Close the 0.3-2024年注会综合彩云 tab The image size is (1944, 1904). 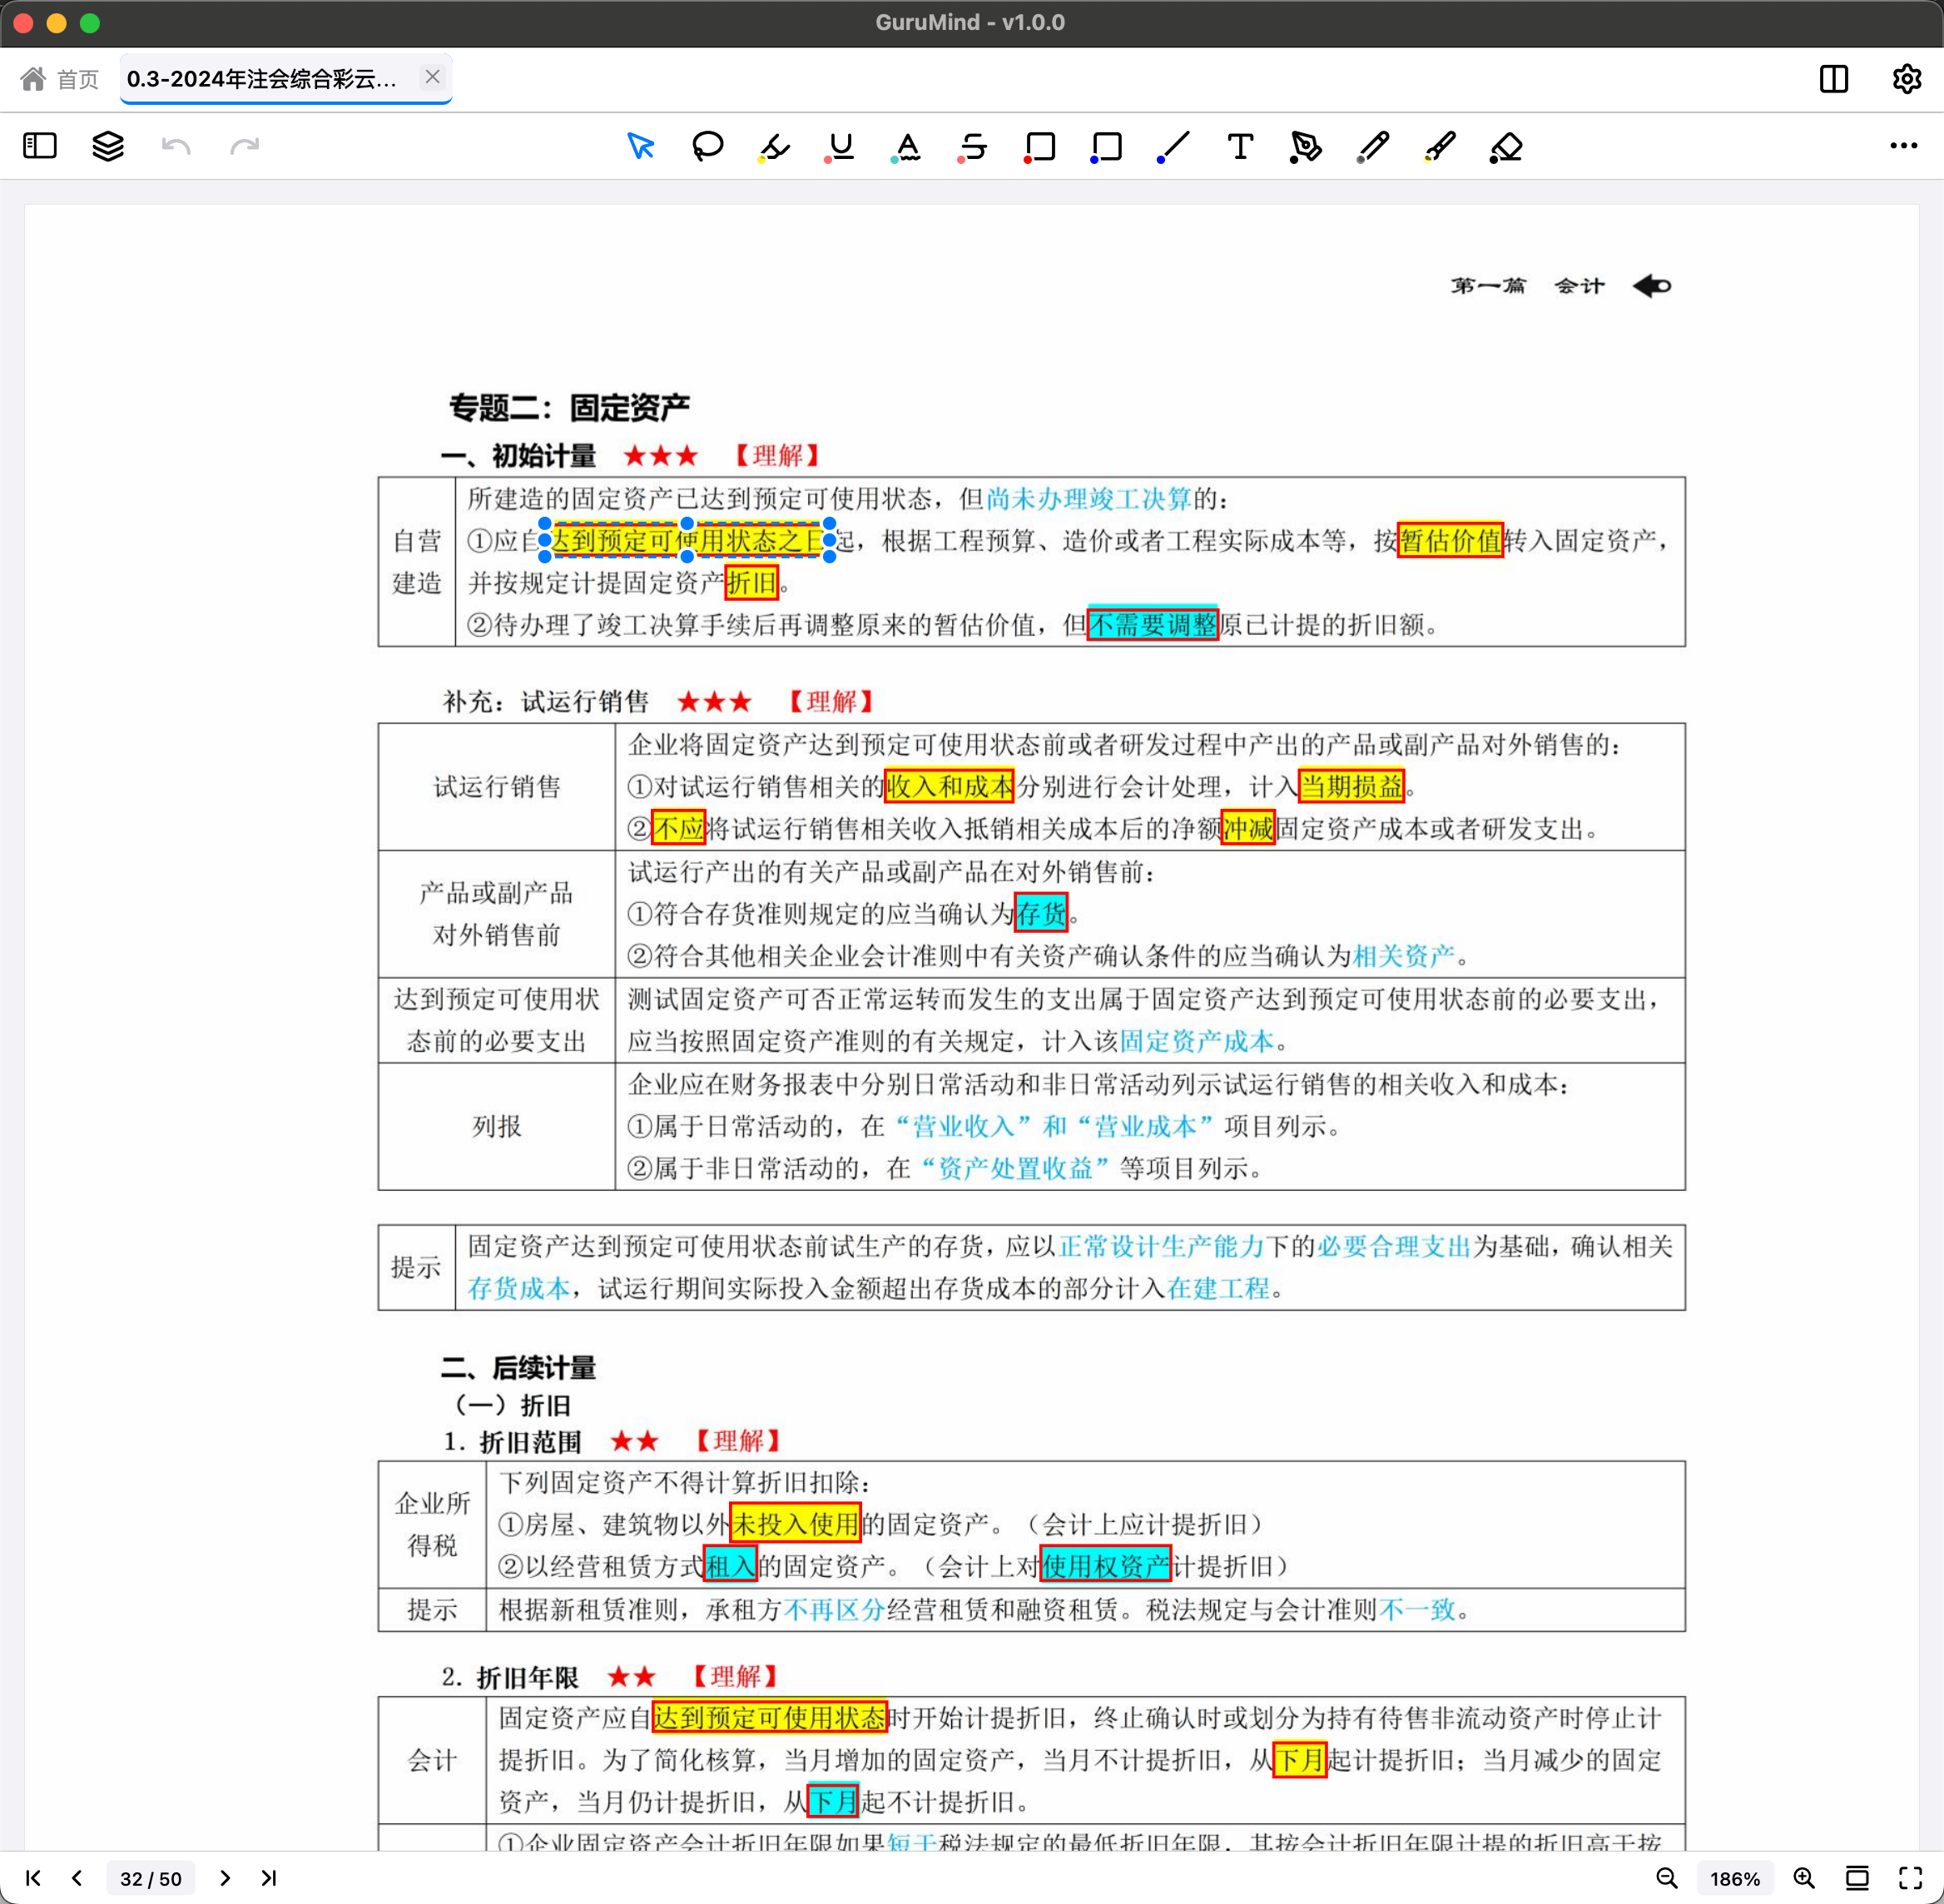[432, 77]
